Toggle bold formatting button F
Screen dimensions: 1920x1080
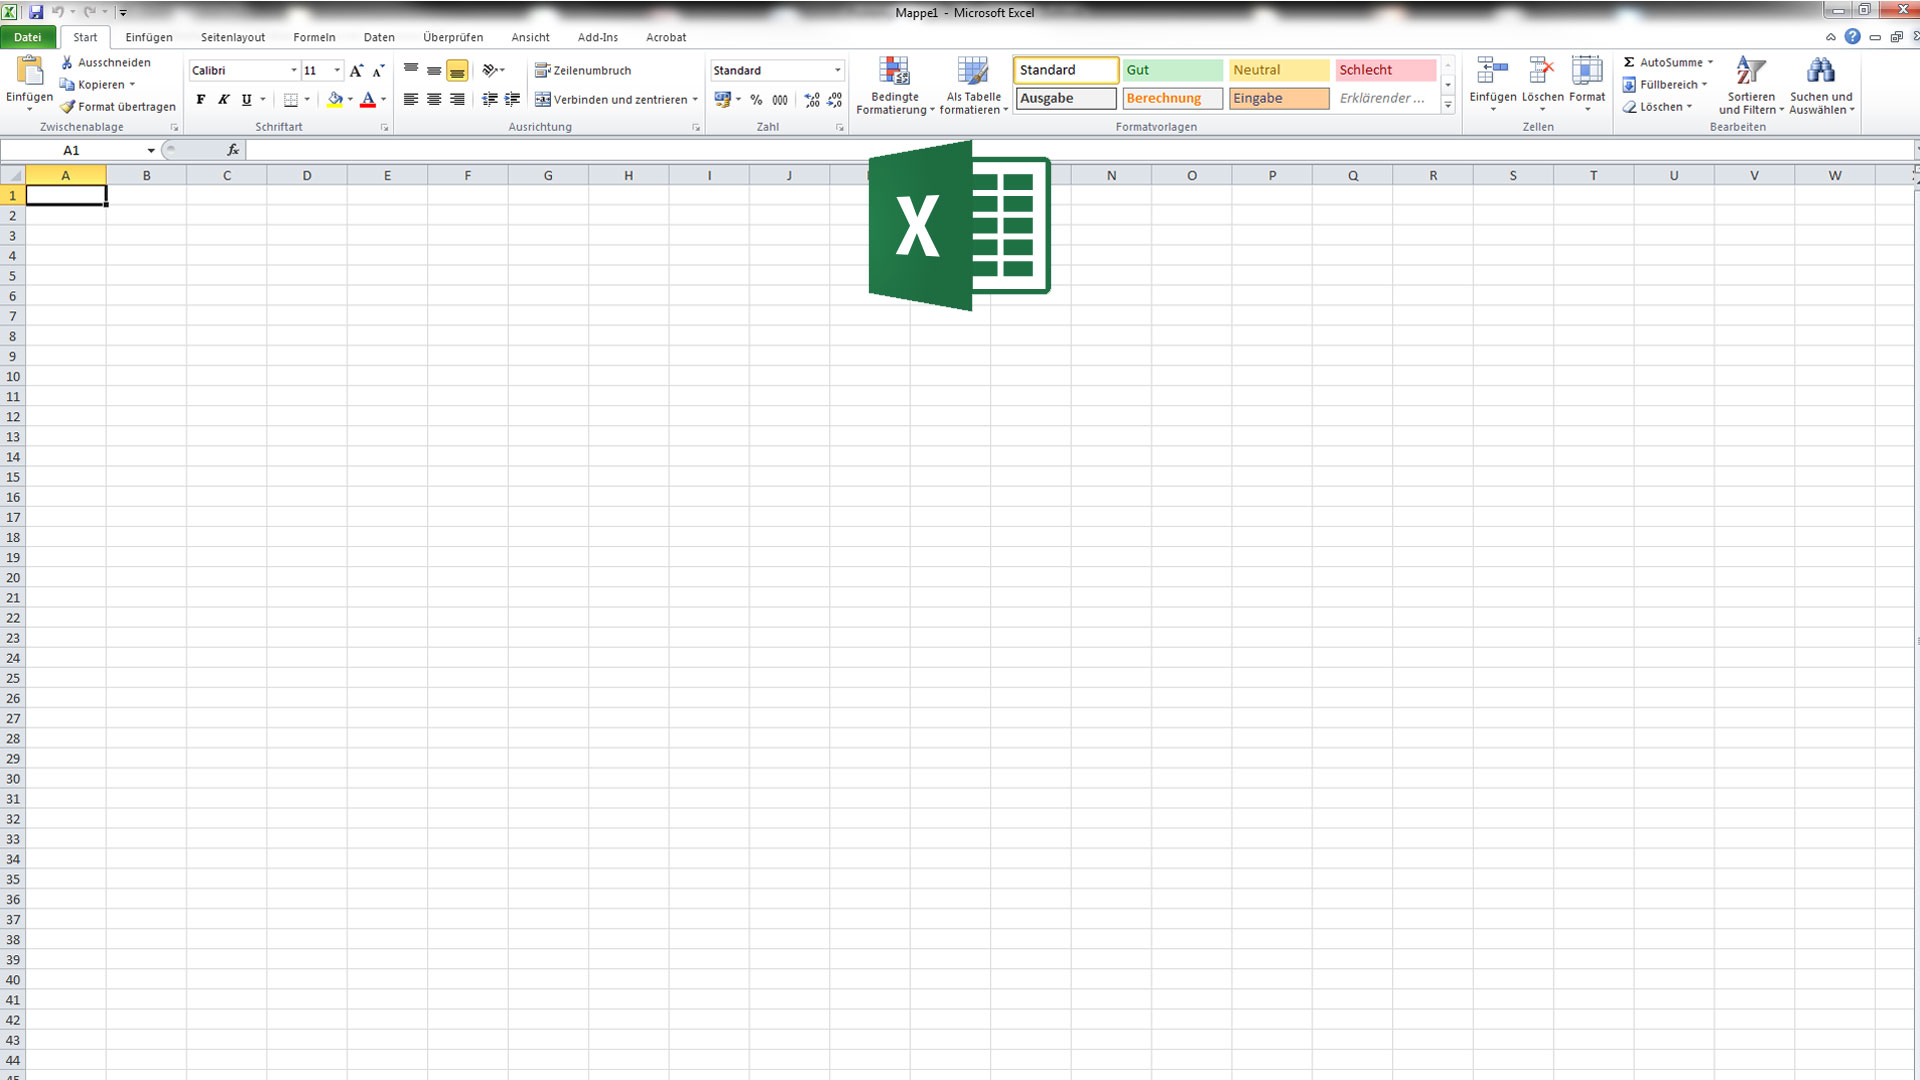point(201,100)
